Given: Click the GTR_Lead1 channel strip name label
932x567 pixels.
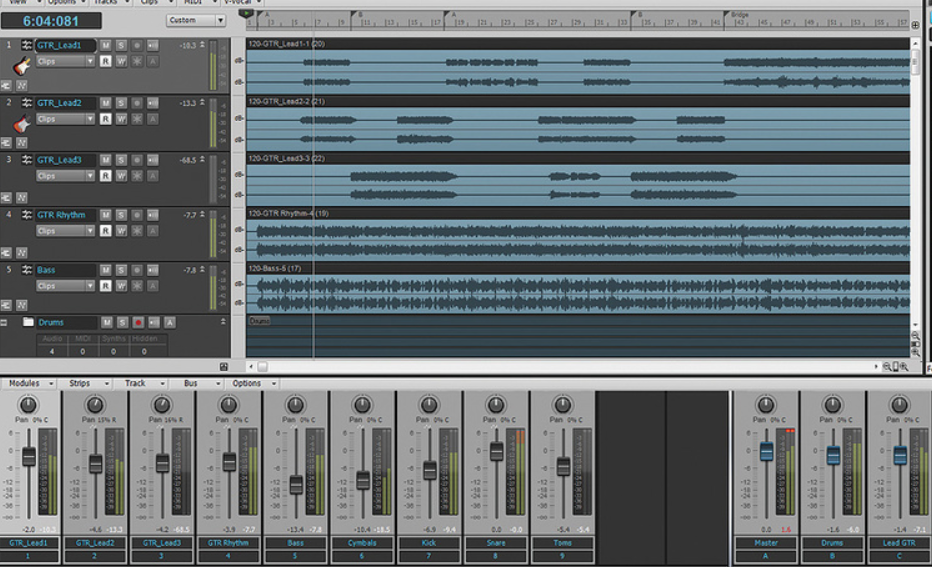Looking at the screenshot, I should point(29,543).
